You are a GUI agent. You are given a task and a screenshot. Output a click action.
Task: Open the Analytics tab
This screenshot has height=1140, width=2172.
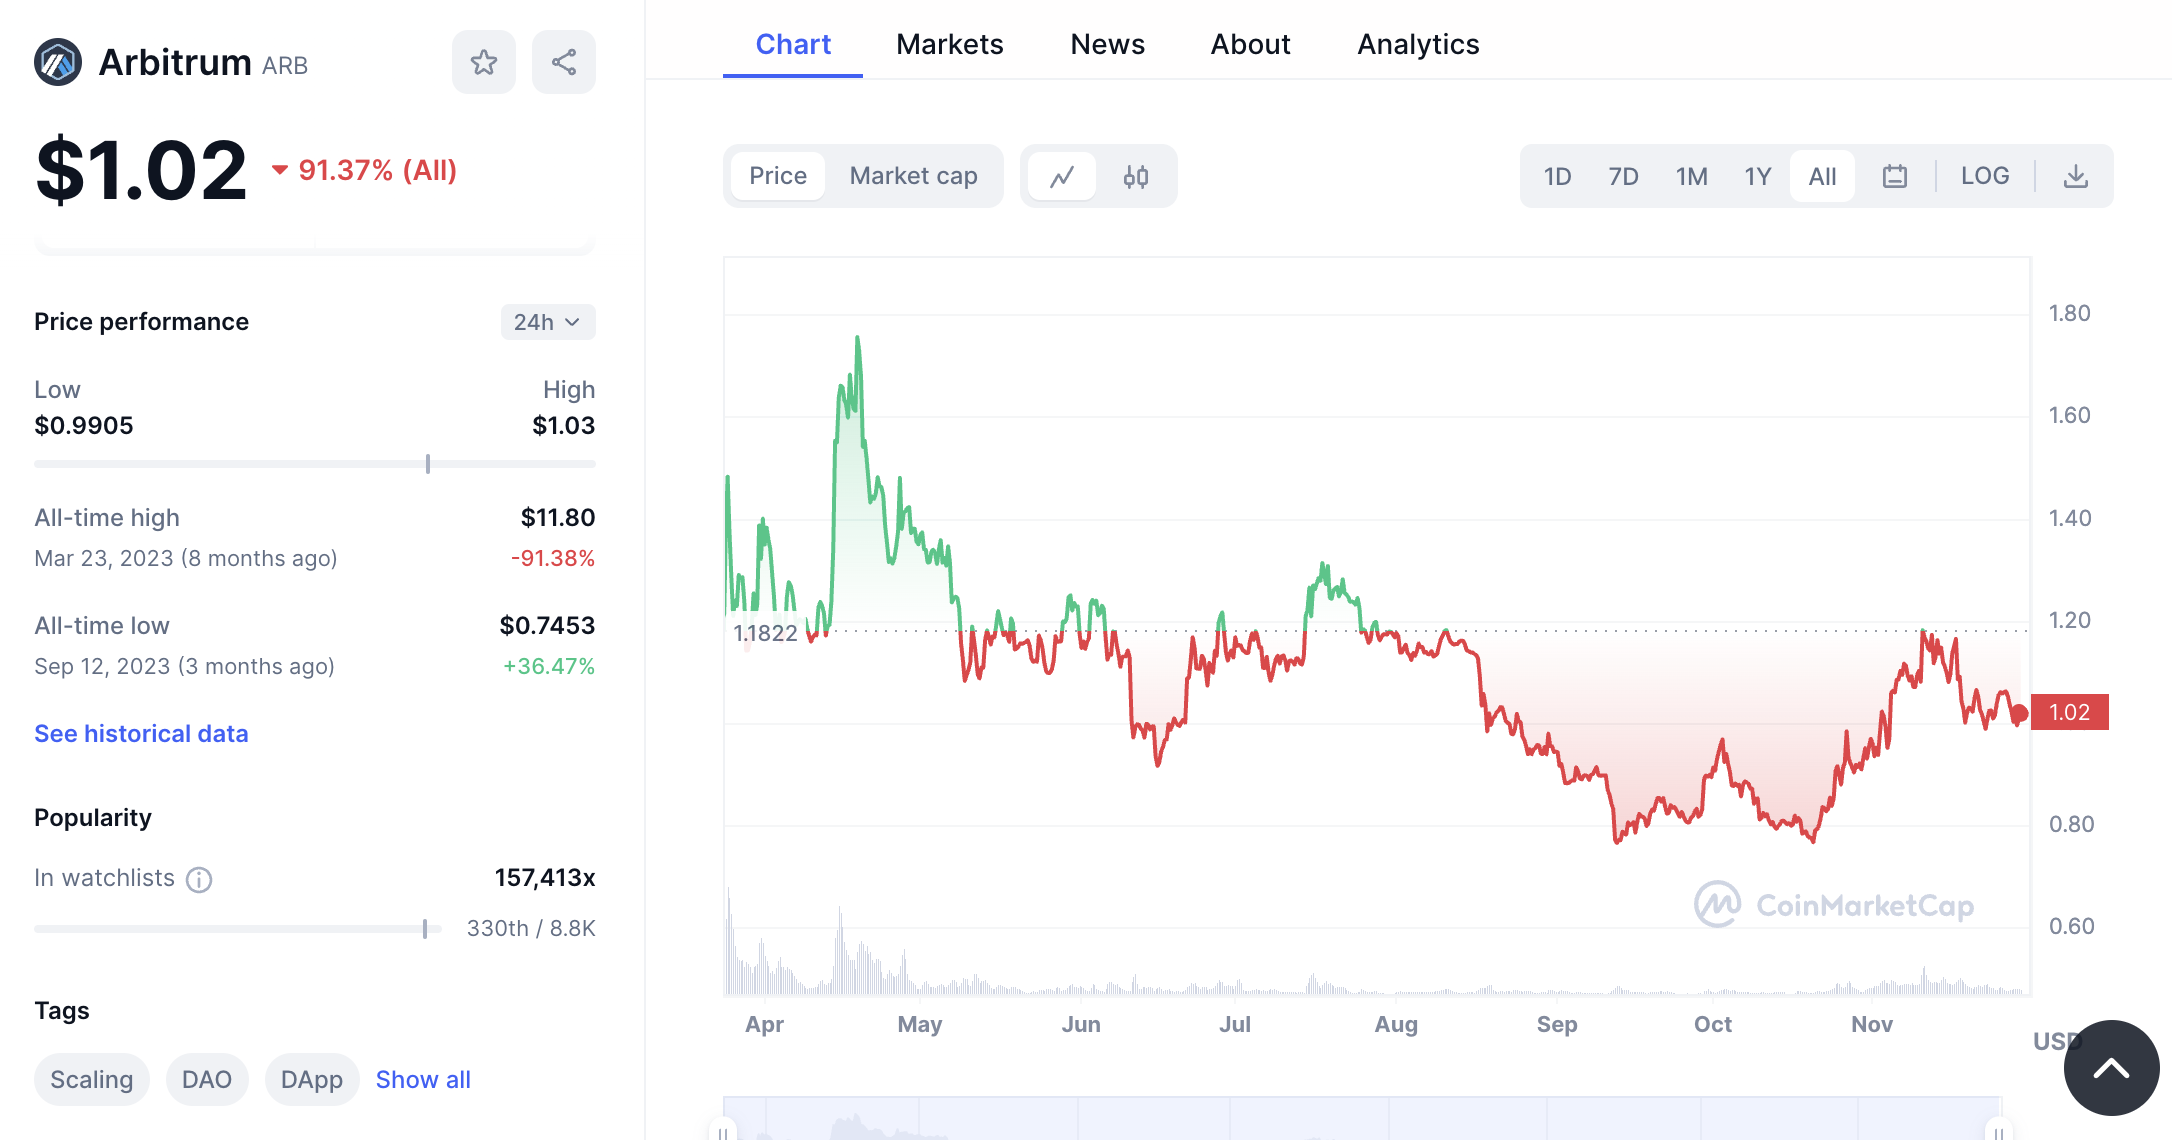[x=1418, y=44]
